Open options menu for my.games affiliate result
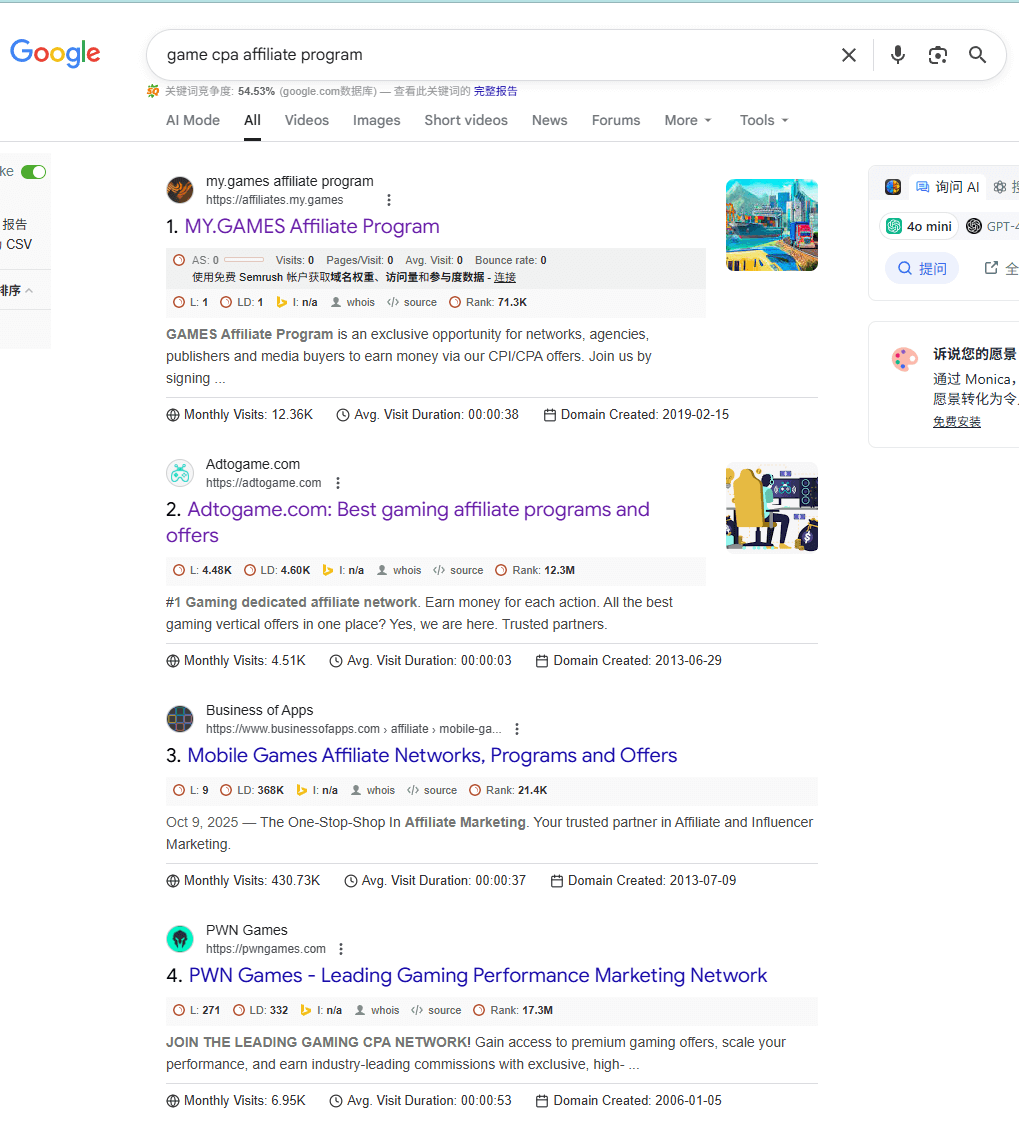Screen dimensions: 1019x1124 coord(388,200)
